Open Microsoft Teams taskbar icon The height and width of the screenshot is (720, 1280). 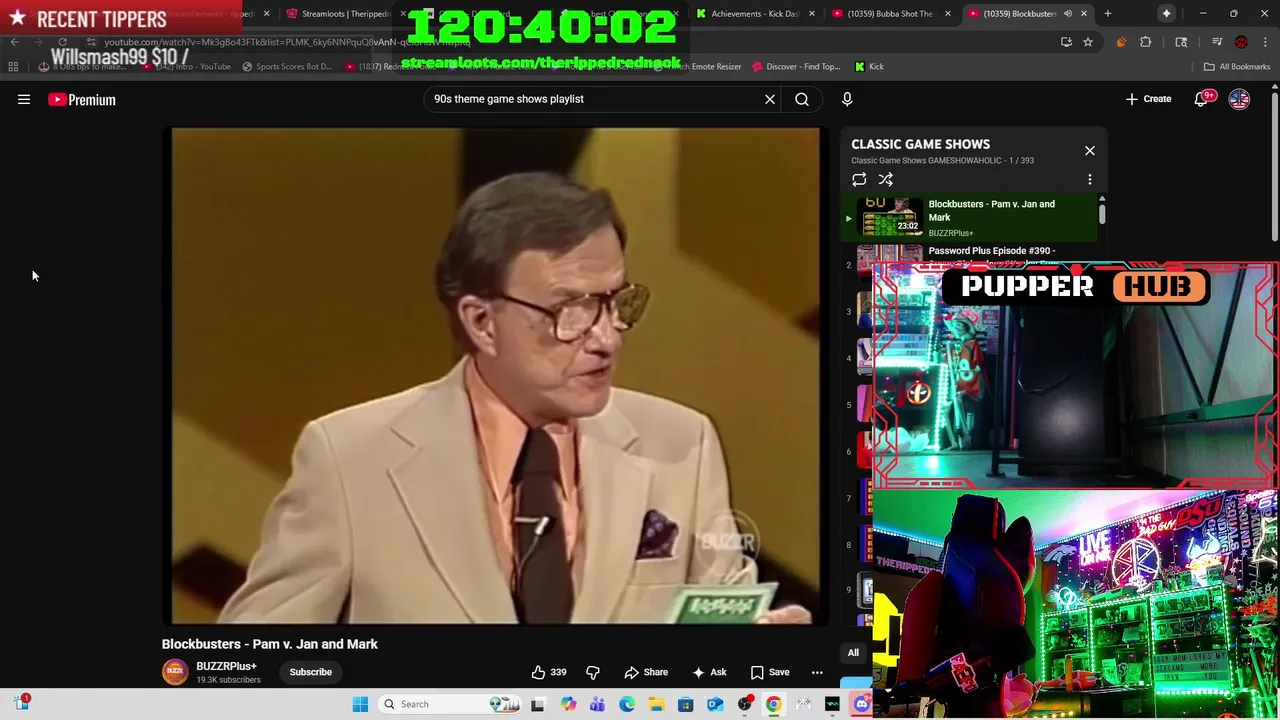coord(597,704)
